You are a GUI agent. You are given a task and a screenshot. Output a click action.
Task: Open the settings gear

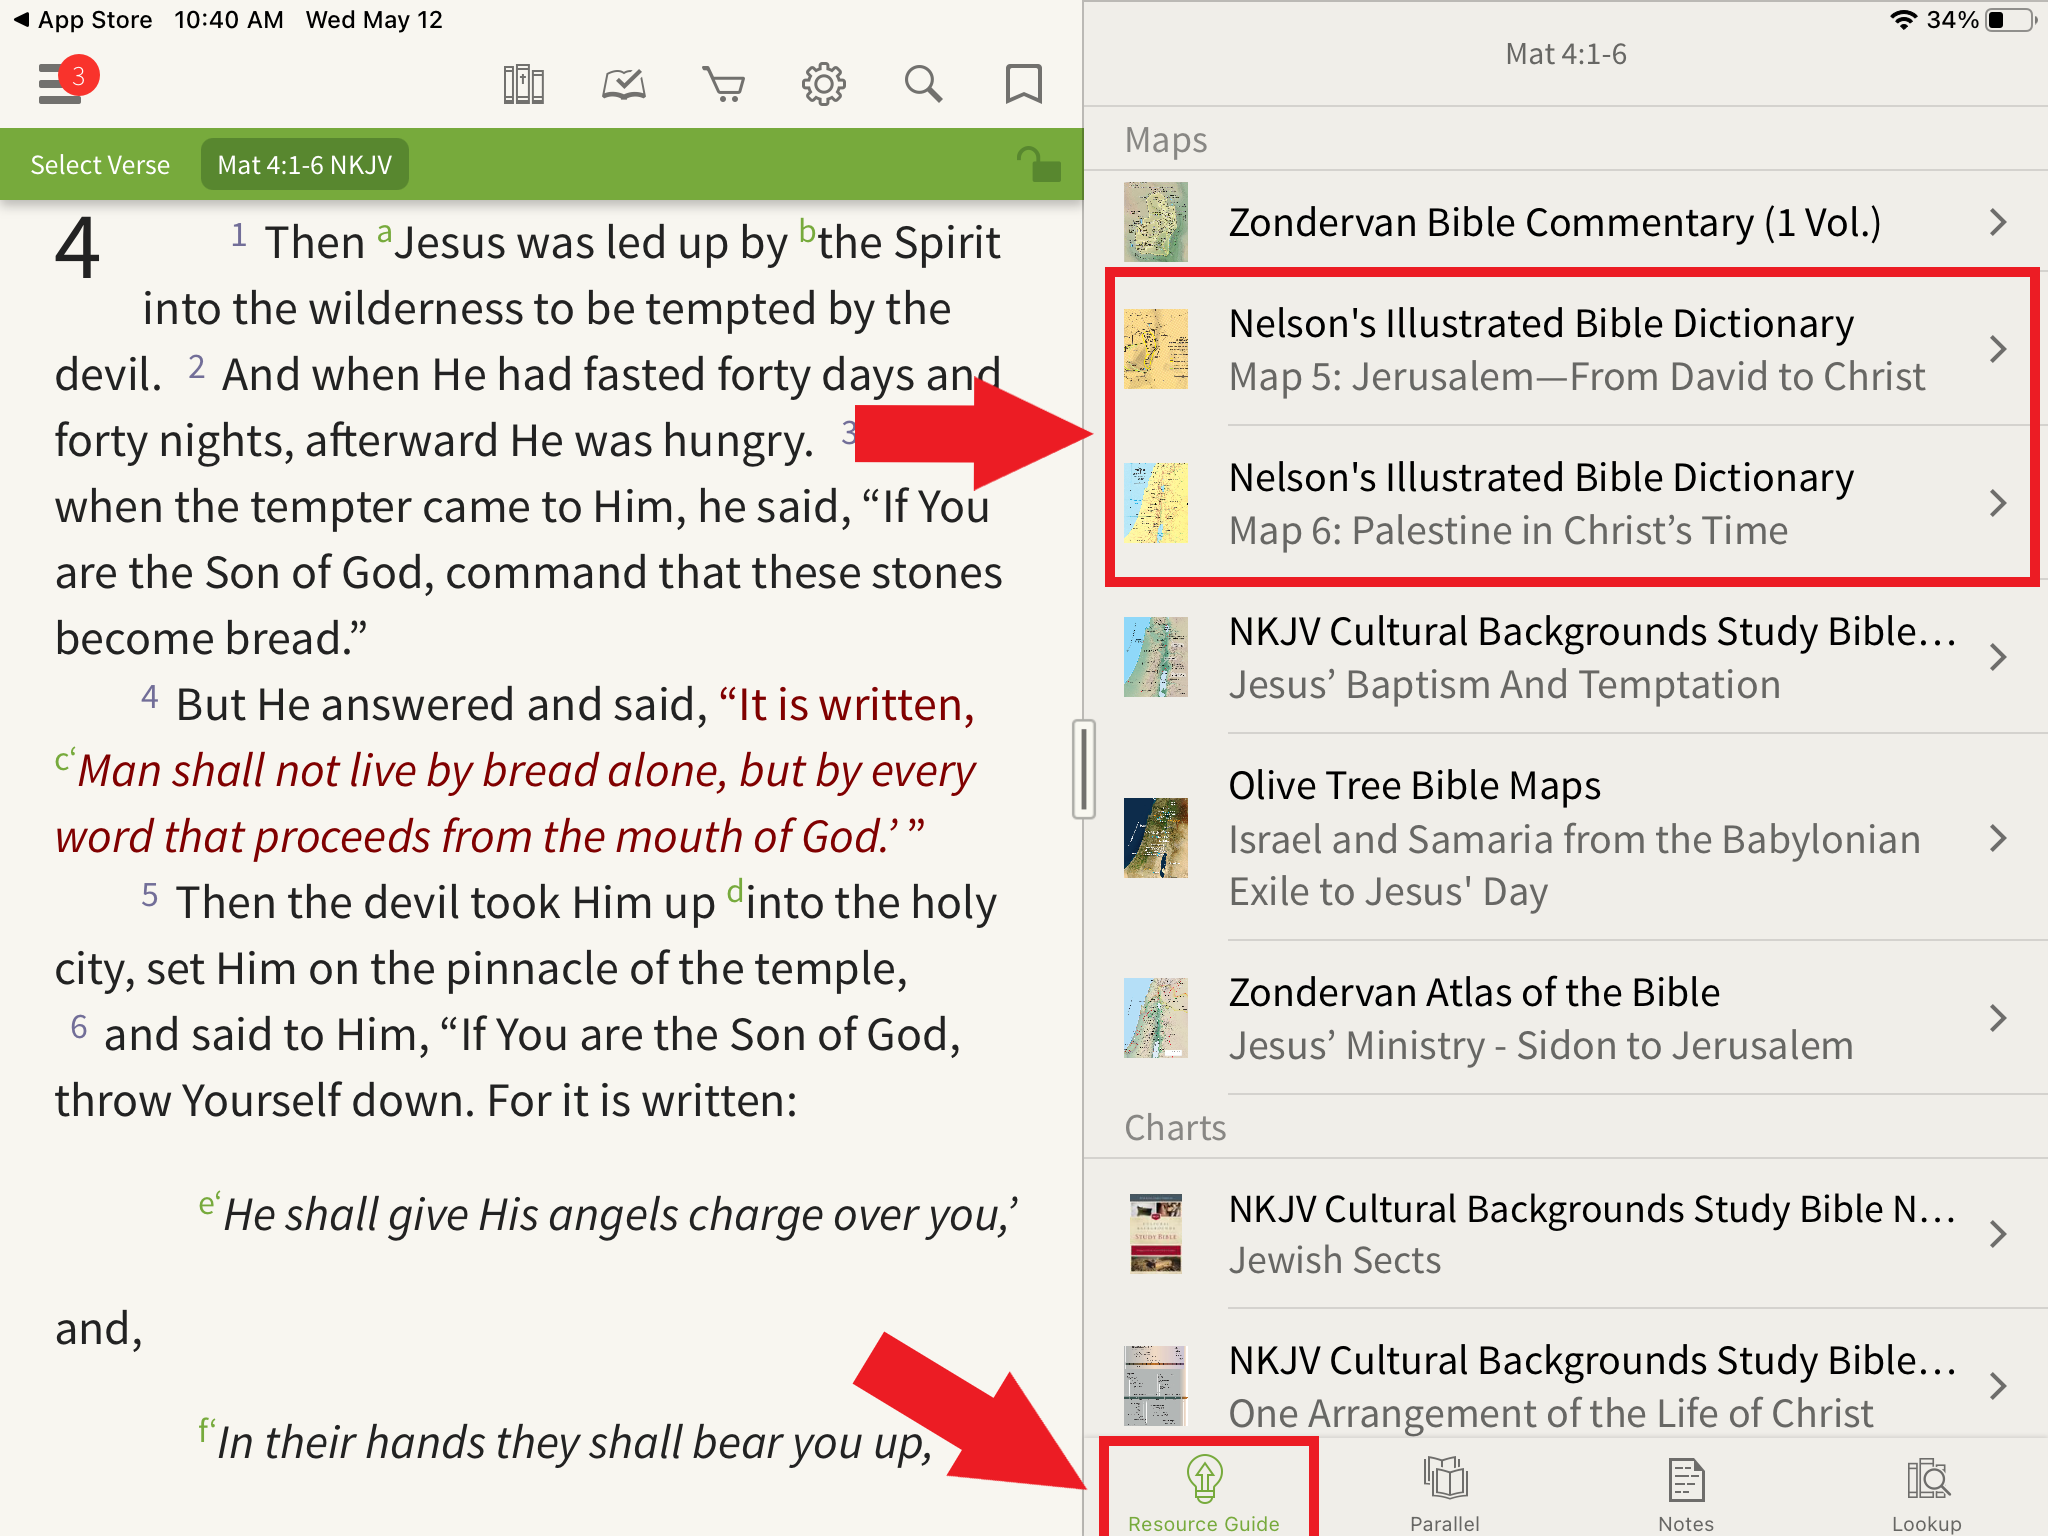[x=824, y=84]
